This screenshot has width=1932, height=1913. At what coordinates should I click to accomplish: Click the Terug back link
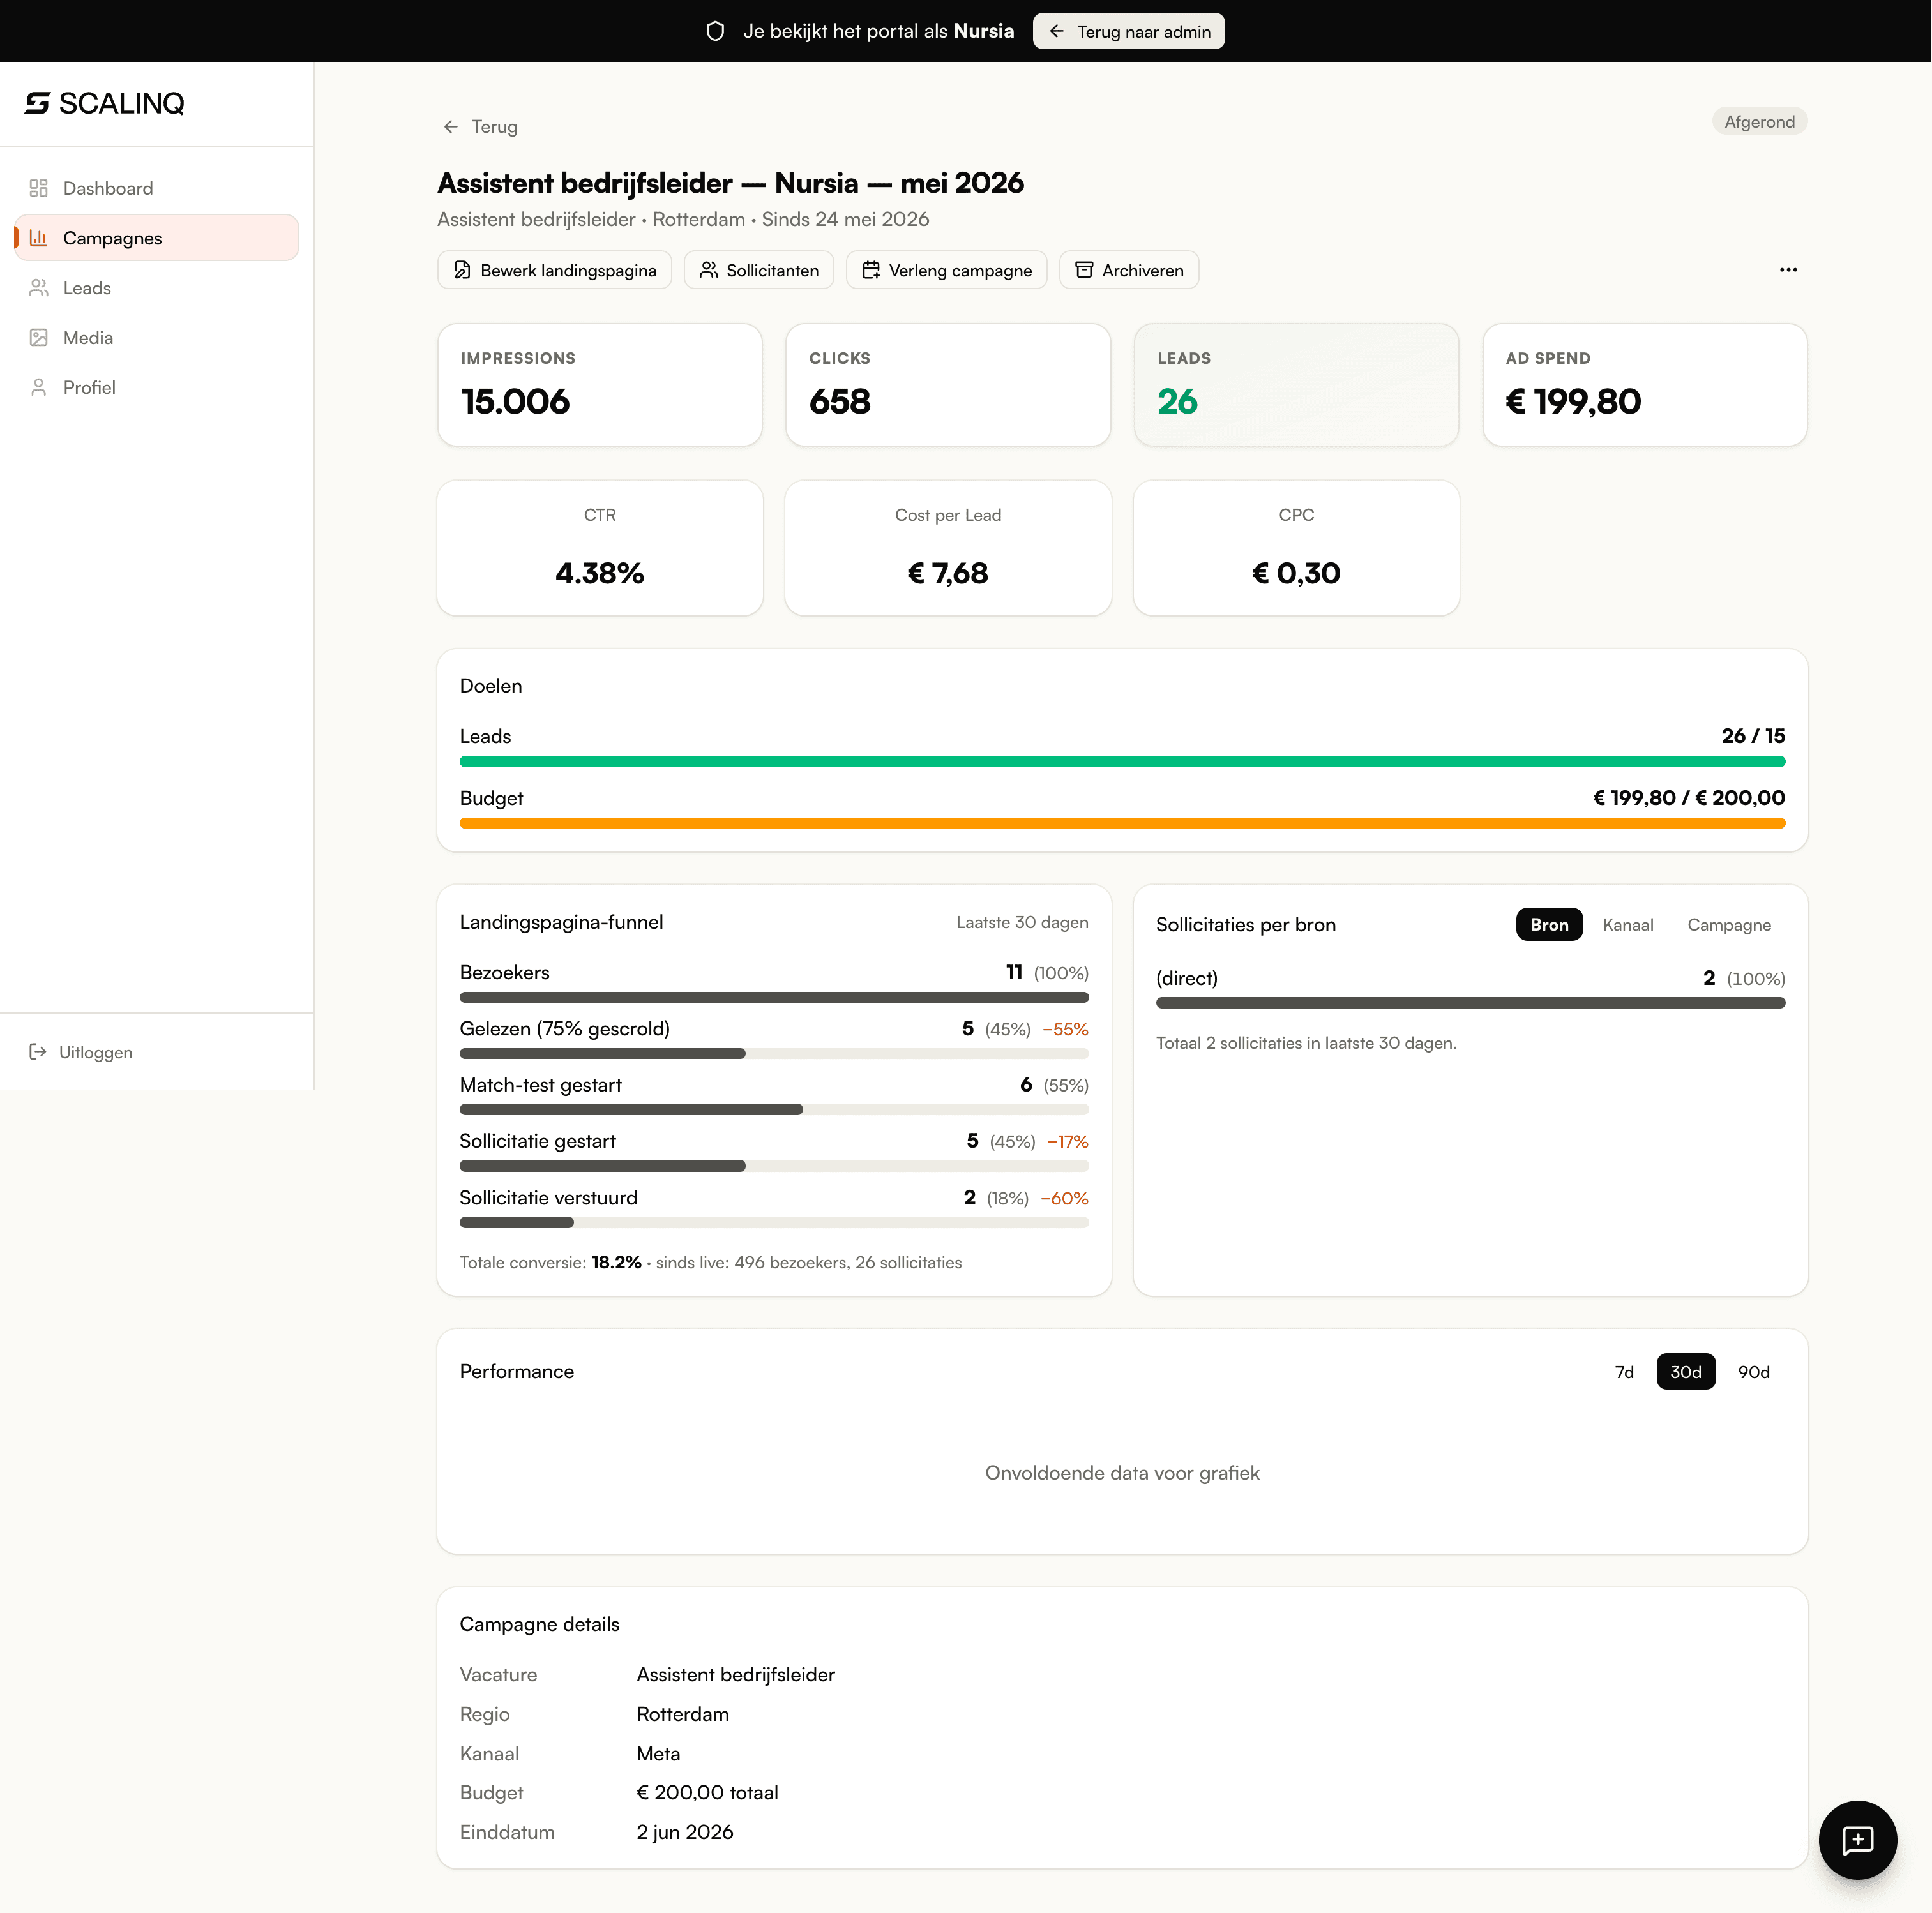(480, 127)
